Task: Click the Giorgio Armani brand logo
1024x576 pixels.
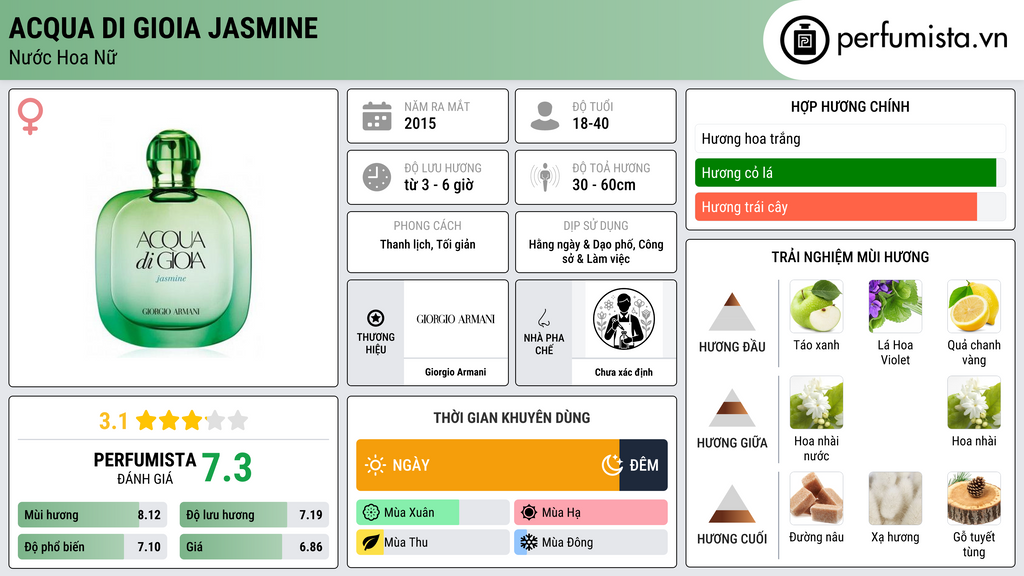Action: pos(456,319)
